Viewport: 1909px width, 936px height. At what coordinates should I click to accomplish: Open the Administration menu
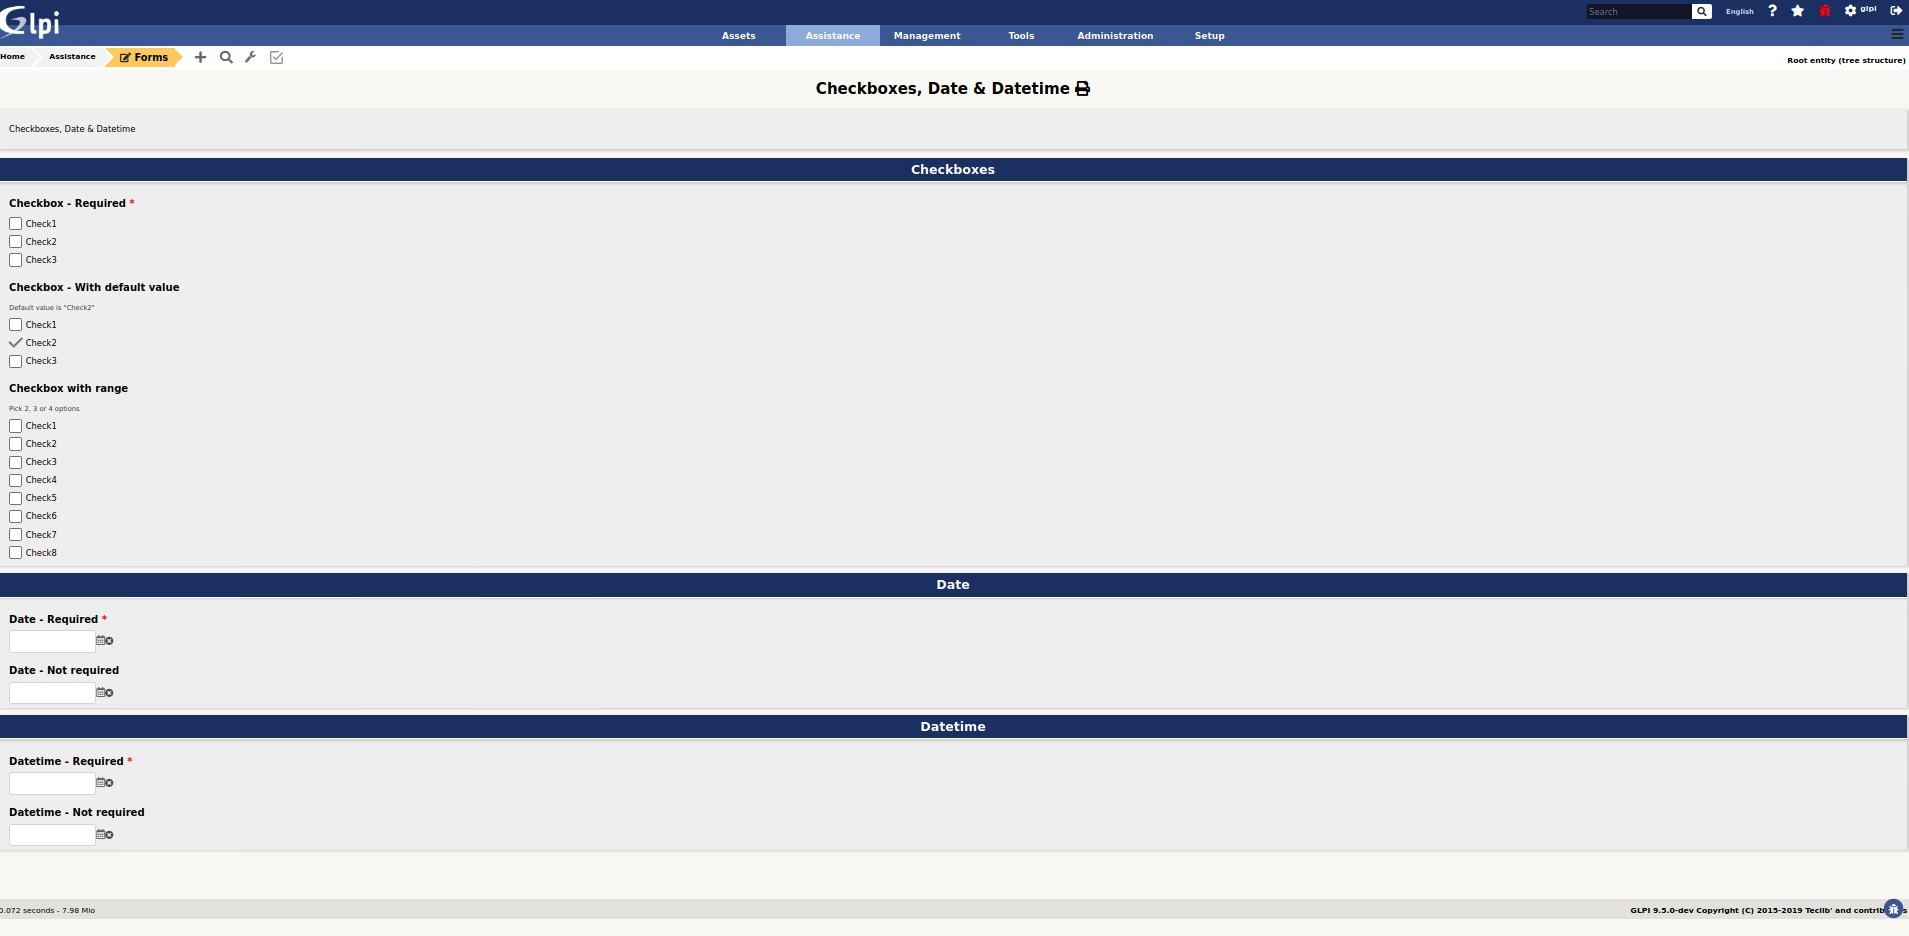(x=1114, y=35)
